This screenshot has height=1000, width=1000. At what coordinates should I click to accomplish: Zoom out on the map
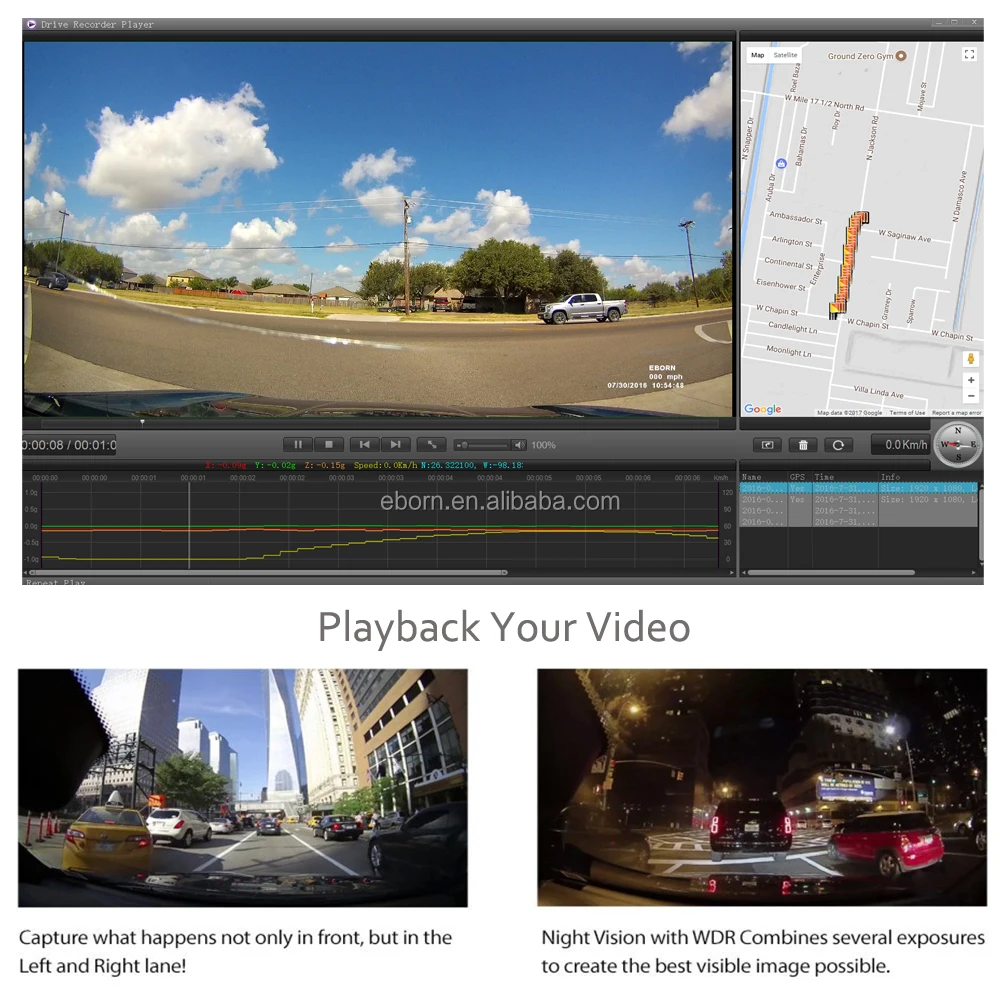tap(970, 397)
